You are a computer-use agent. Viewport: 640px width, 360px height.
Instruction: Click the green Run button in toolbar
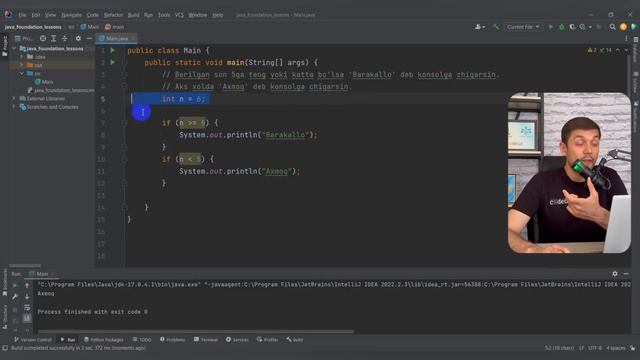click(551, 27)
